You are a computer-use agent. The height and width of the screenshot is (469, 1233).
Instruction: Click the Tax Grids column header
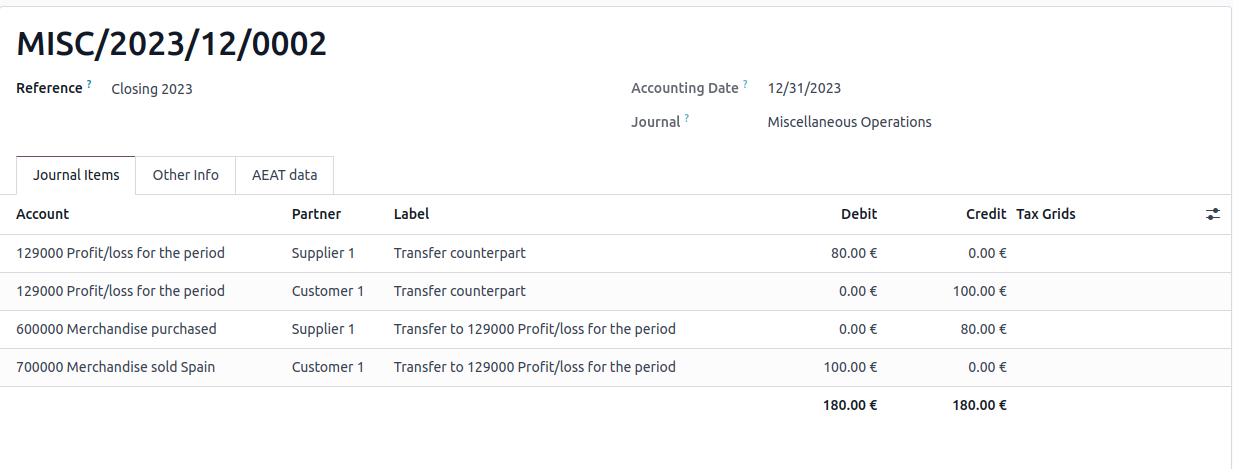pos(1046,214)
